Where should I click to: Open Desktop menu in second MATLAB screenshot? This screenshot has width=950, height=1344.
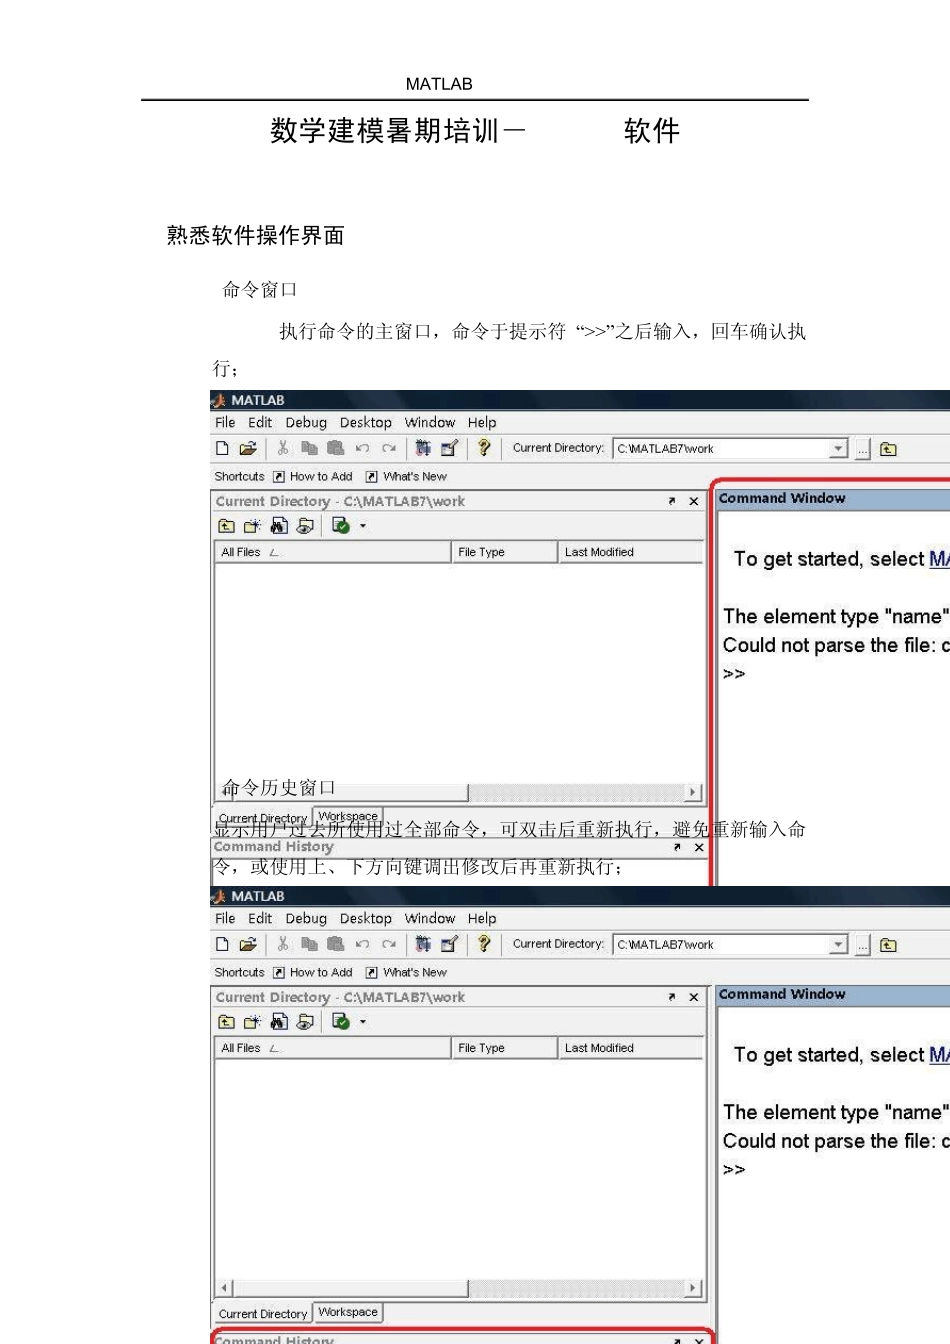coord(366,918)
